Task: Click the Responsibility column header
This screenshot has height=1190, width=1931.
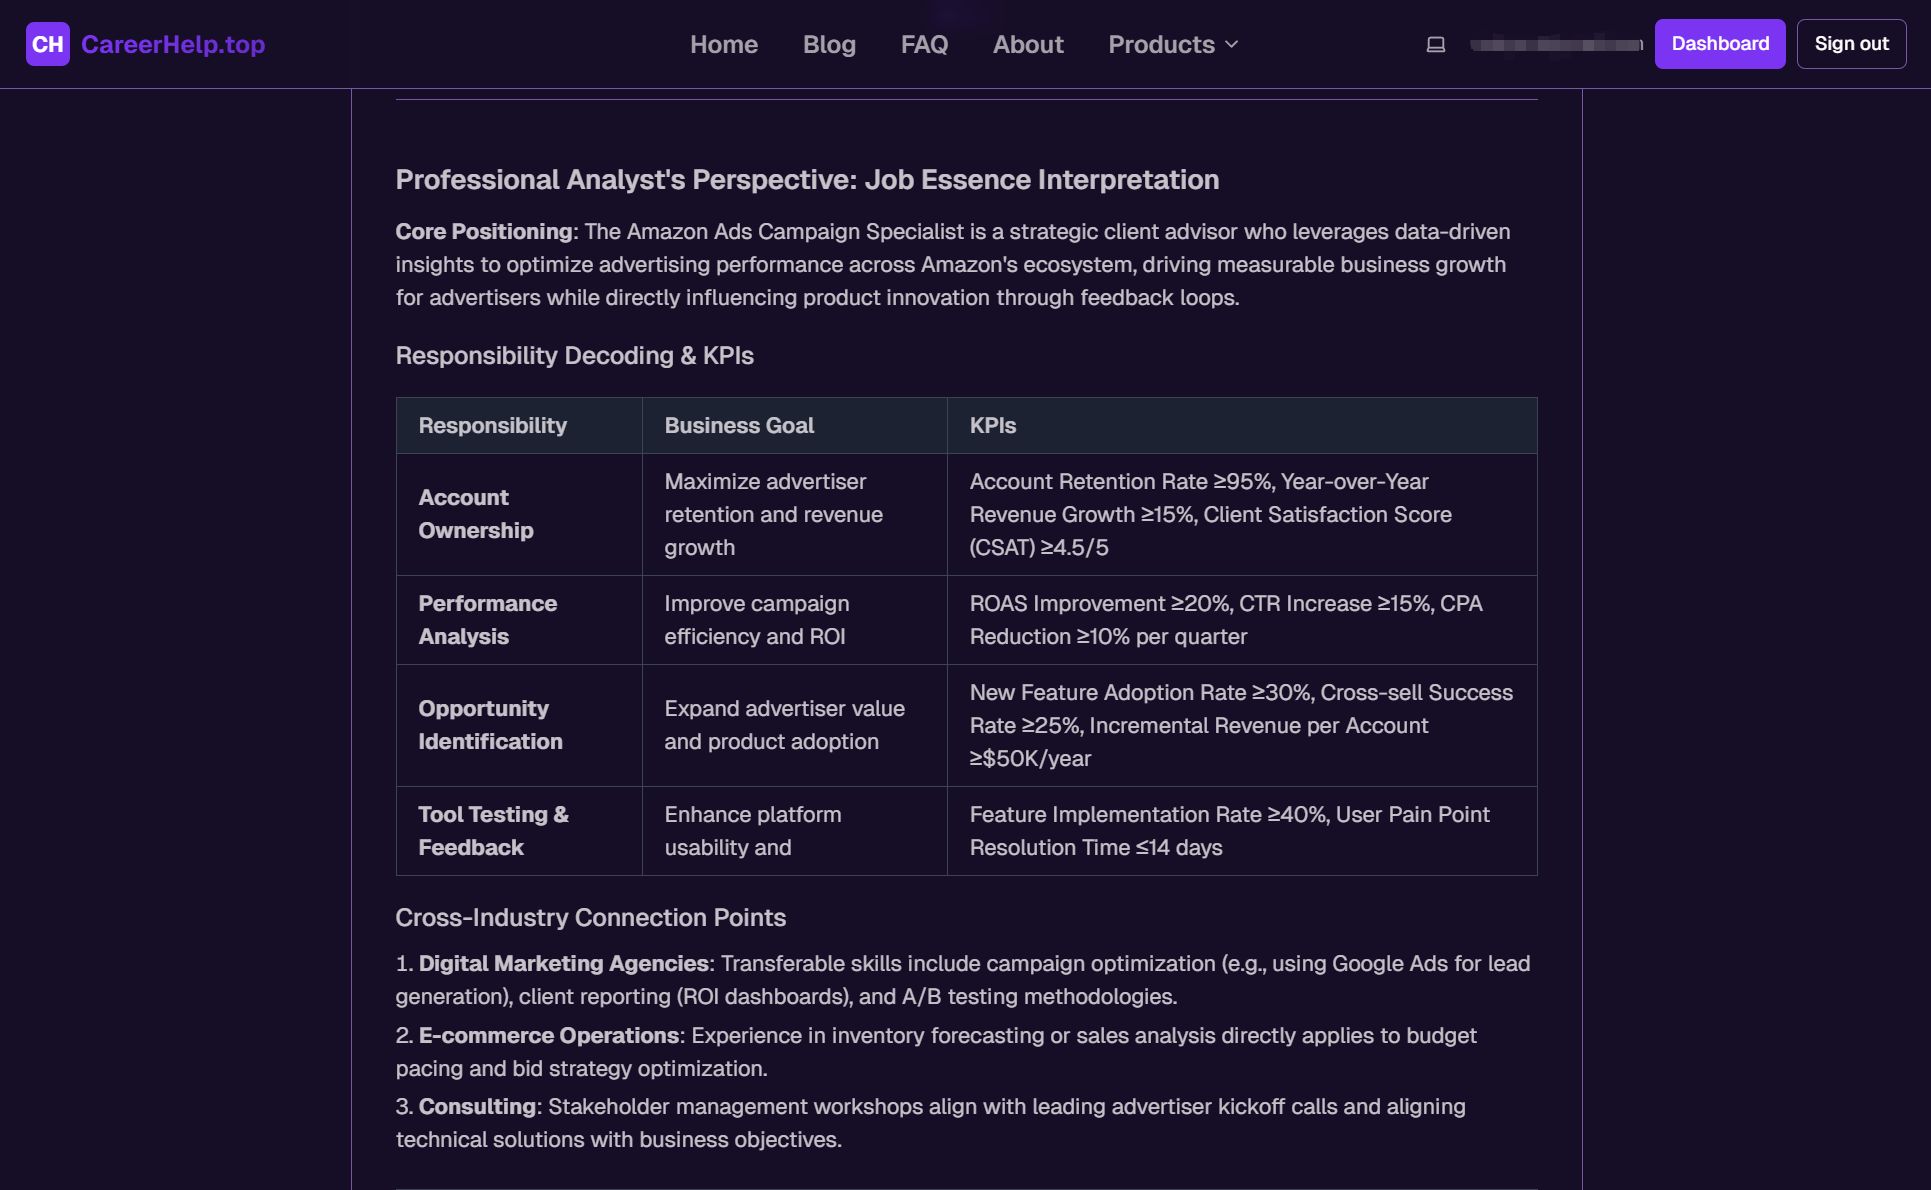Action: click(x=492, y=425)
